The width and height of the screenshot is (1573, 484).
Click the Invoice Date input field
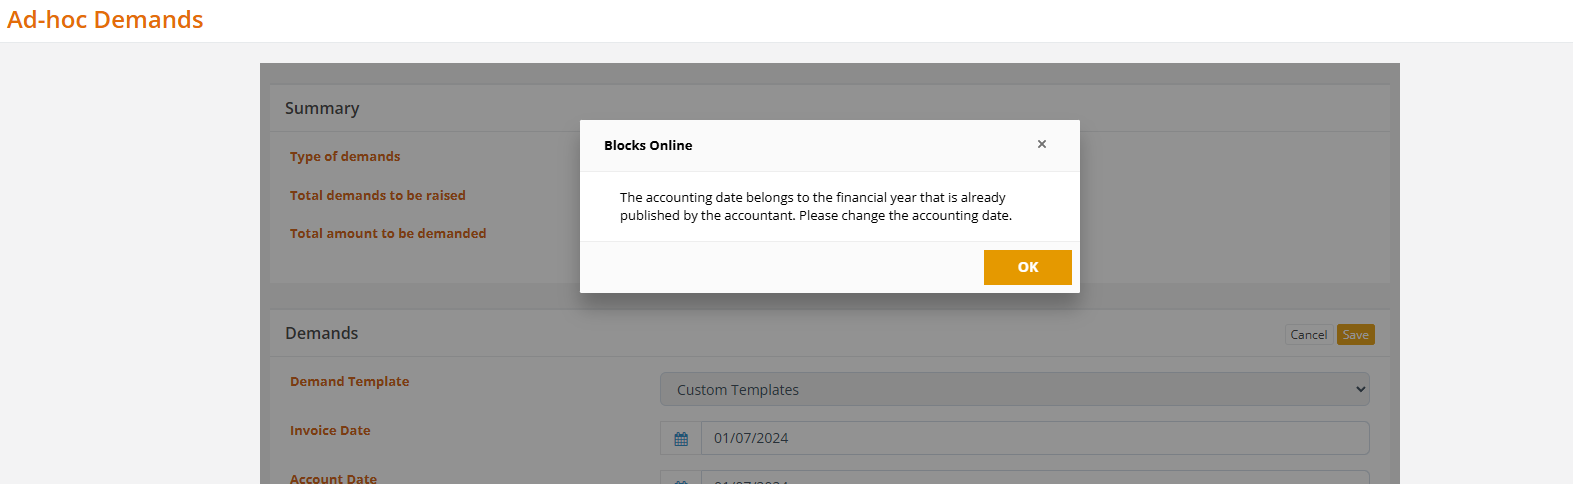tap(1035, 438)
